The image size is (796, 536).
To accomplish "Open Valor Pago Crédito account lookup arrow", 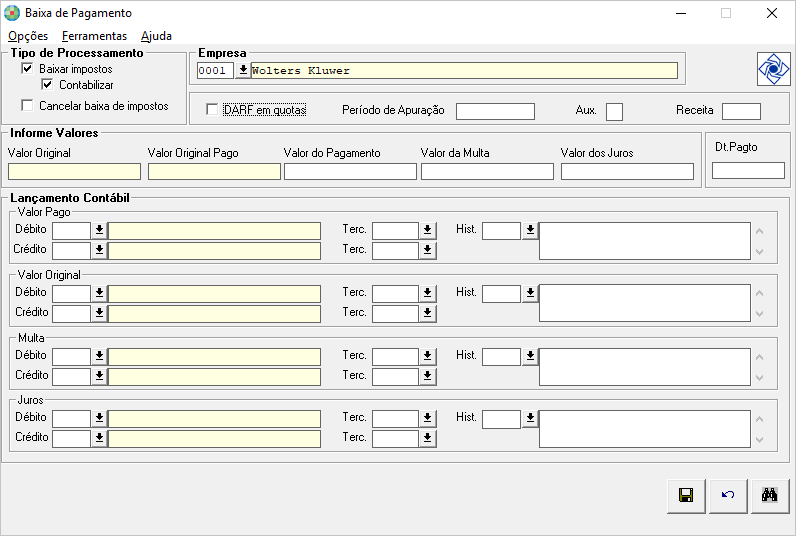I will (100, 250).
